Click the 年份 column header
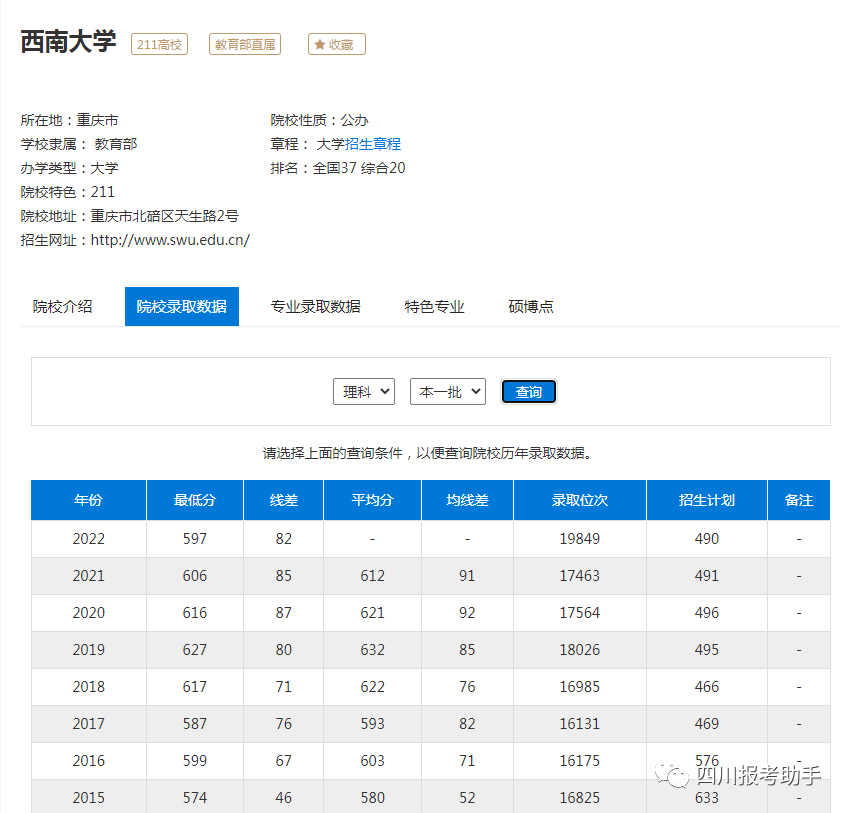 [x=88, y=500]
